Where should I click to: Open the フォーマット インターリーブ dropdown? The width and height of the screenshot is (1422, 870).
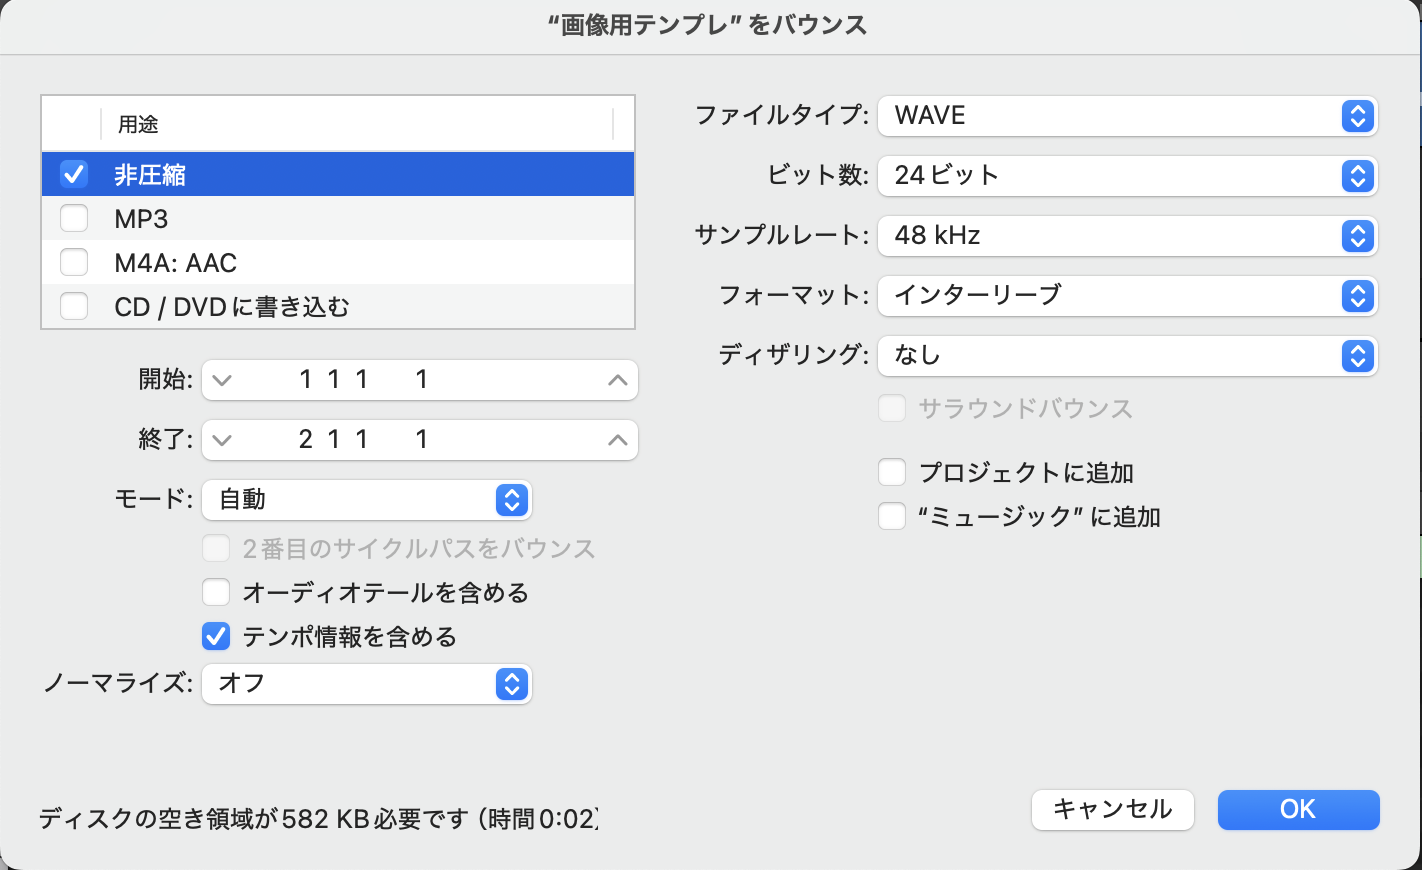(1127, 296)
